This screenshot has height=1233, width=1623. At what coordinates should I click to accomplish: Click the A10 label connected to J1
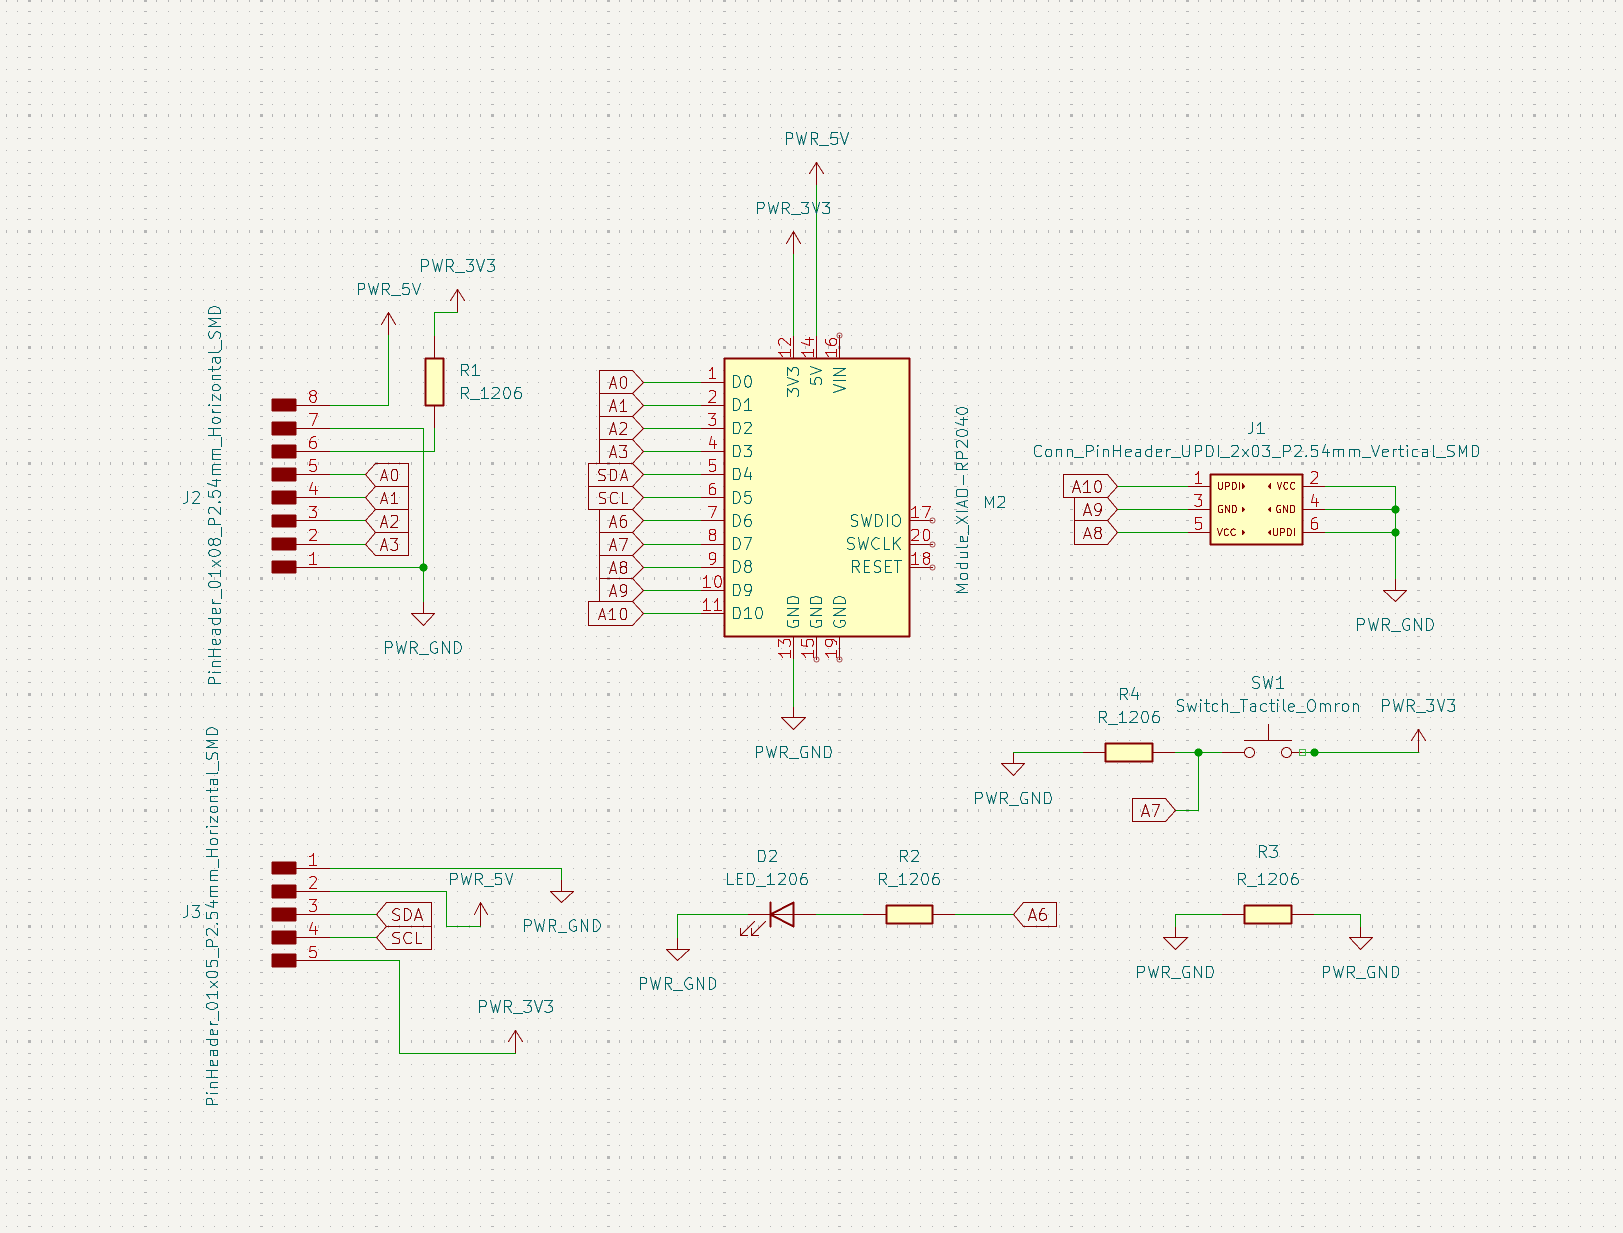click(x=1088, y=486)
